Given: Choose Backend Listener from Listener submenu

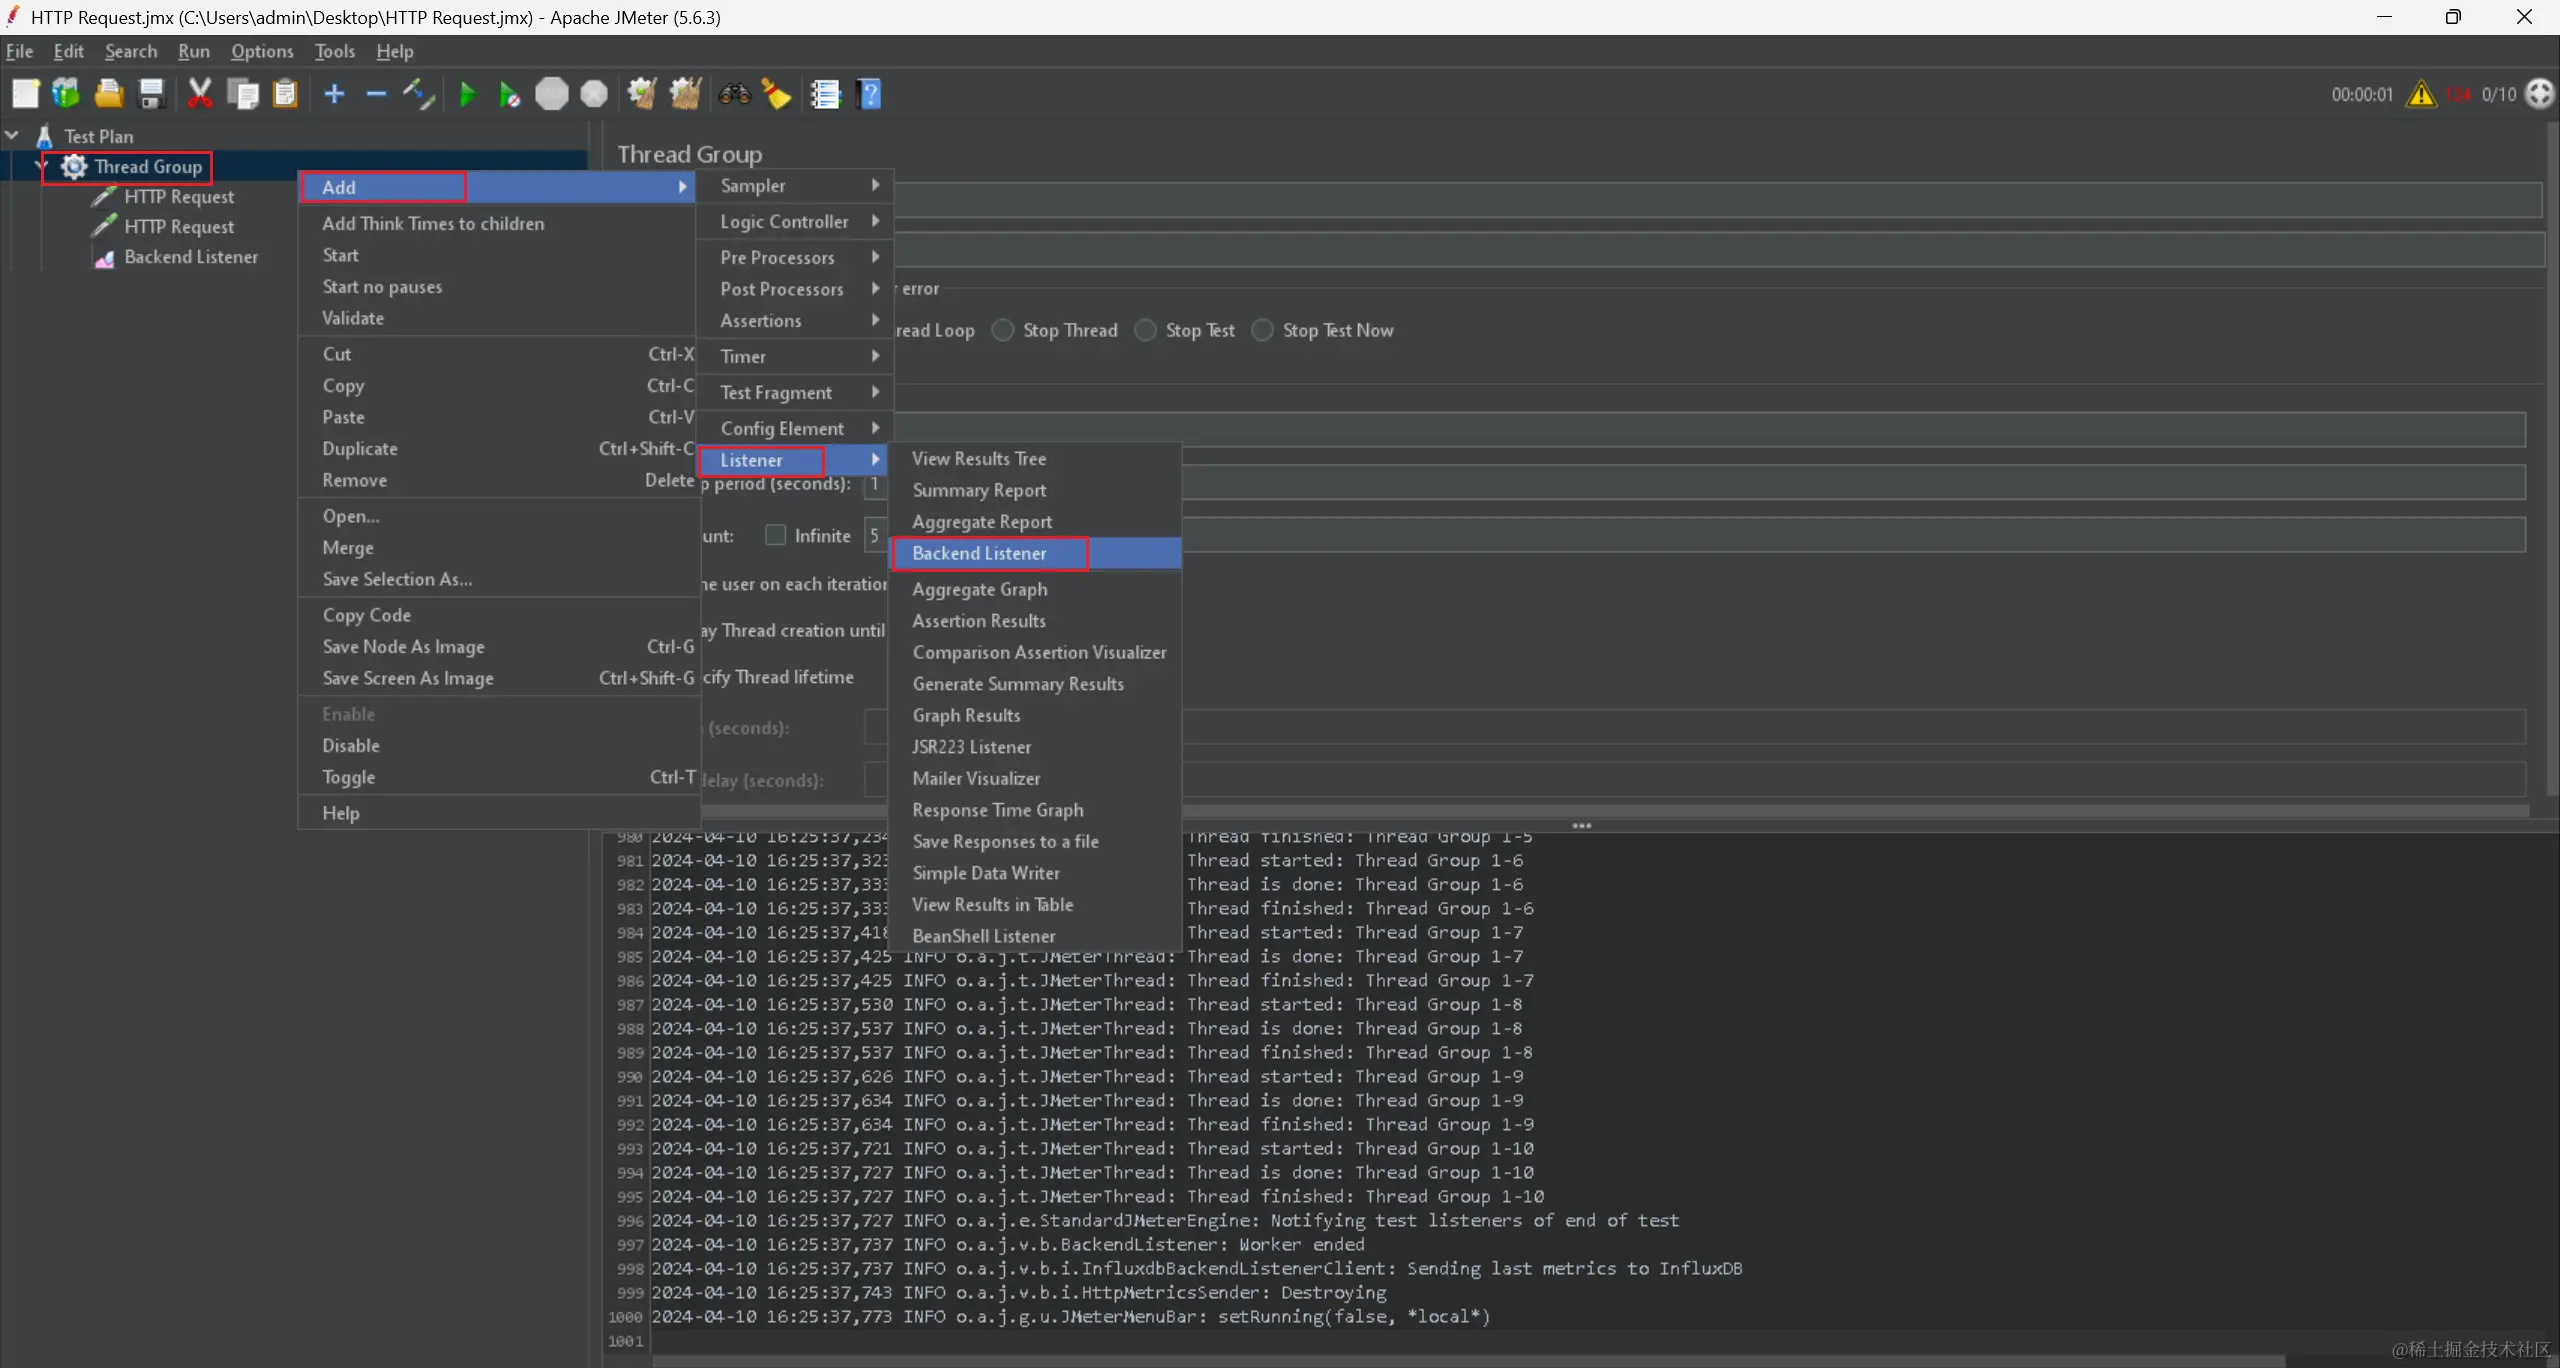Looking at the screenshot, I should [x=980, y=553].
